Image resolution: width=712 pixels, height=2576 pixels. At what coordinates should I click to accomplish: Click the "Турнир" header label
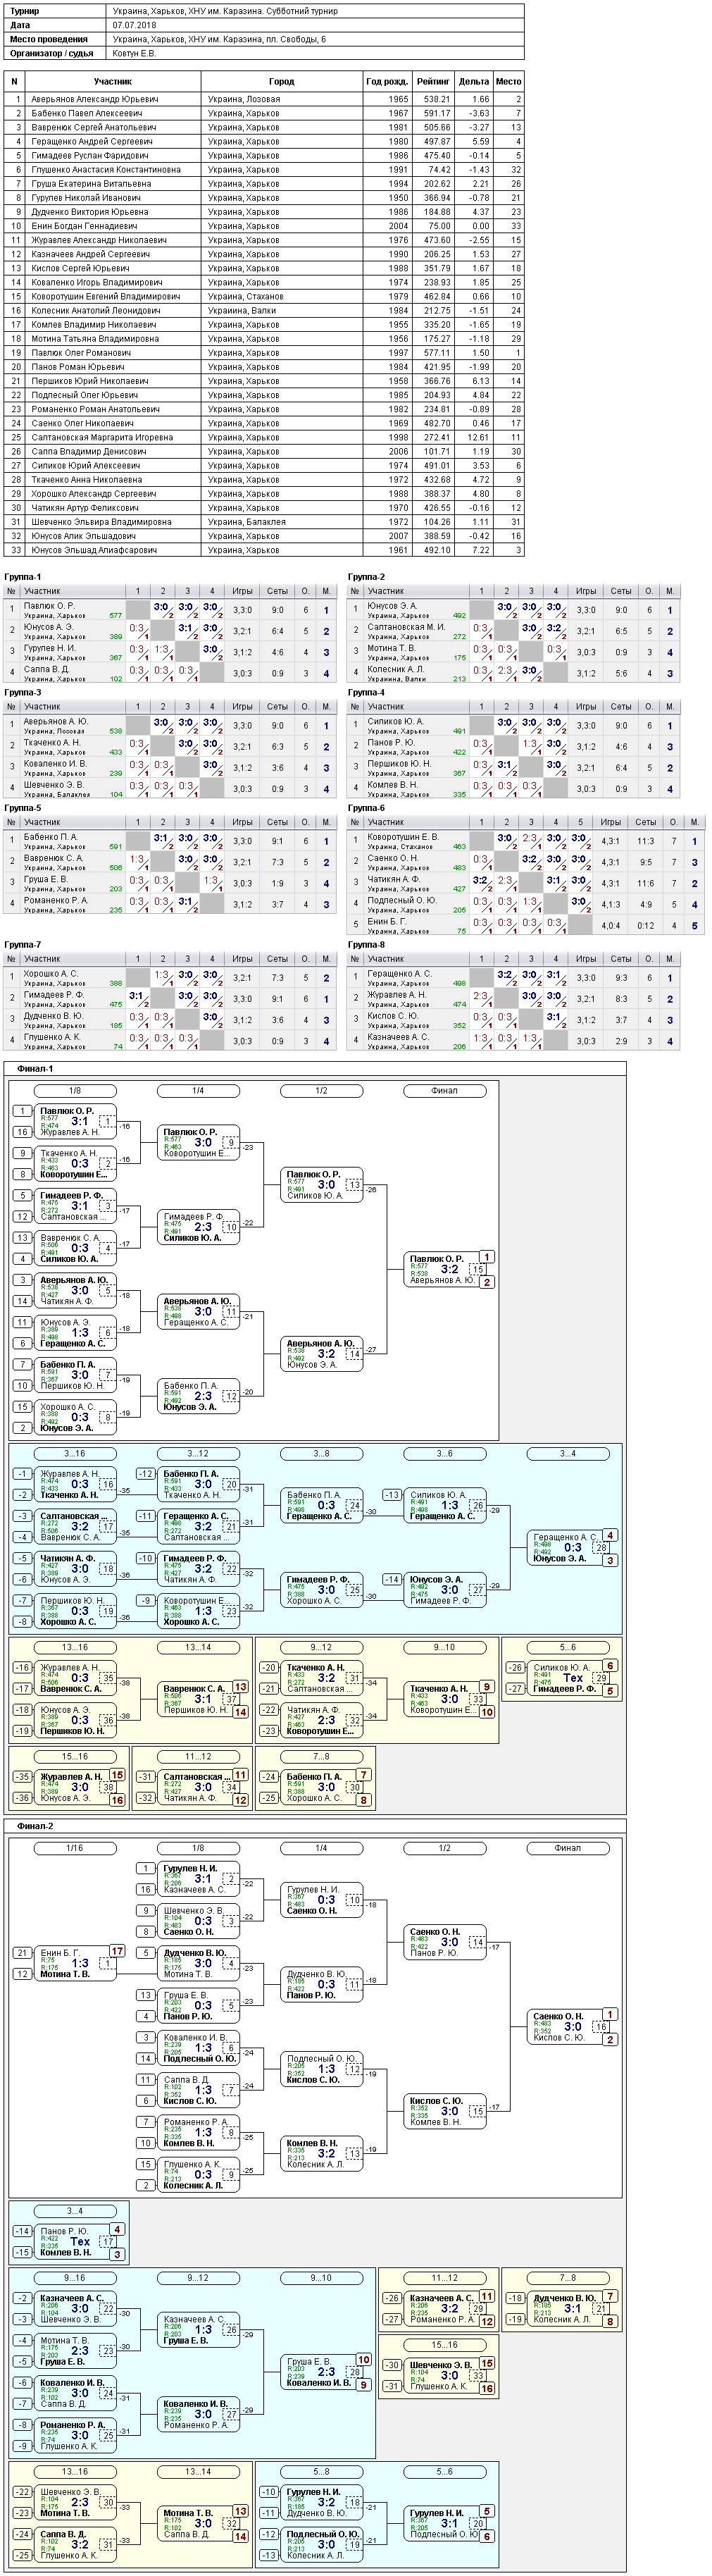tap(25, 11)
